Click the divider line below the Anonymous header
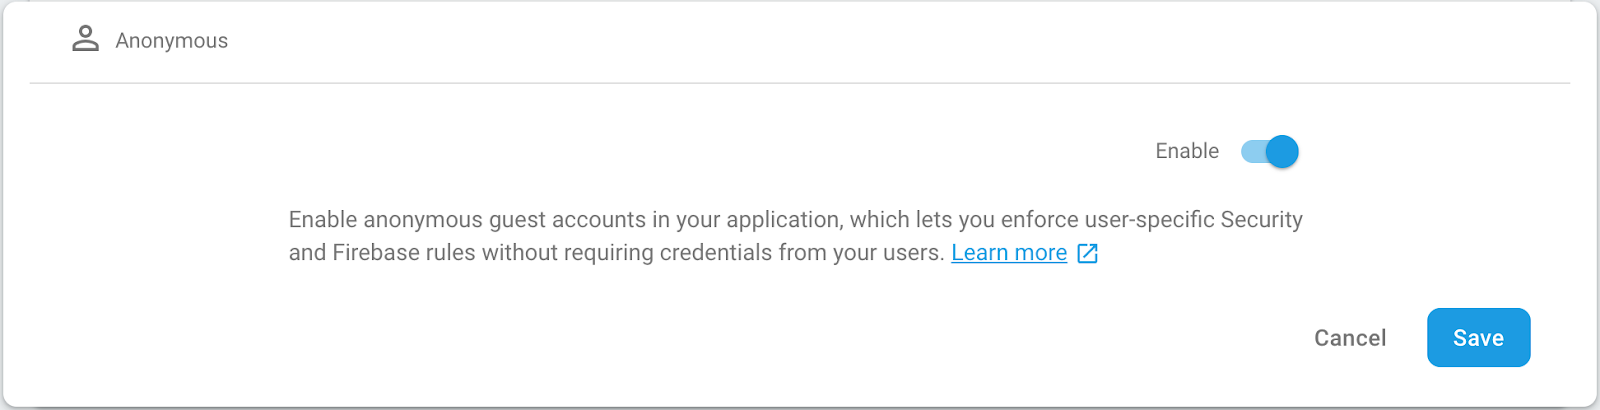The width and height of the screenshot is (1600, 410). 800,83
